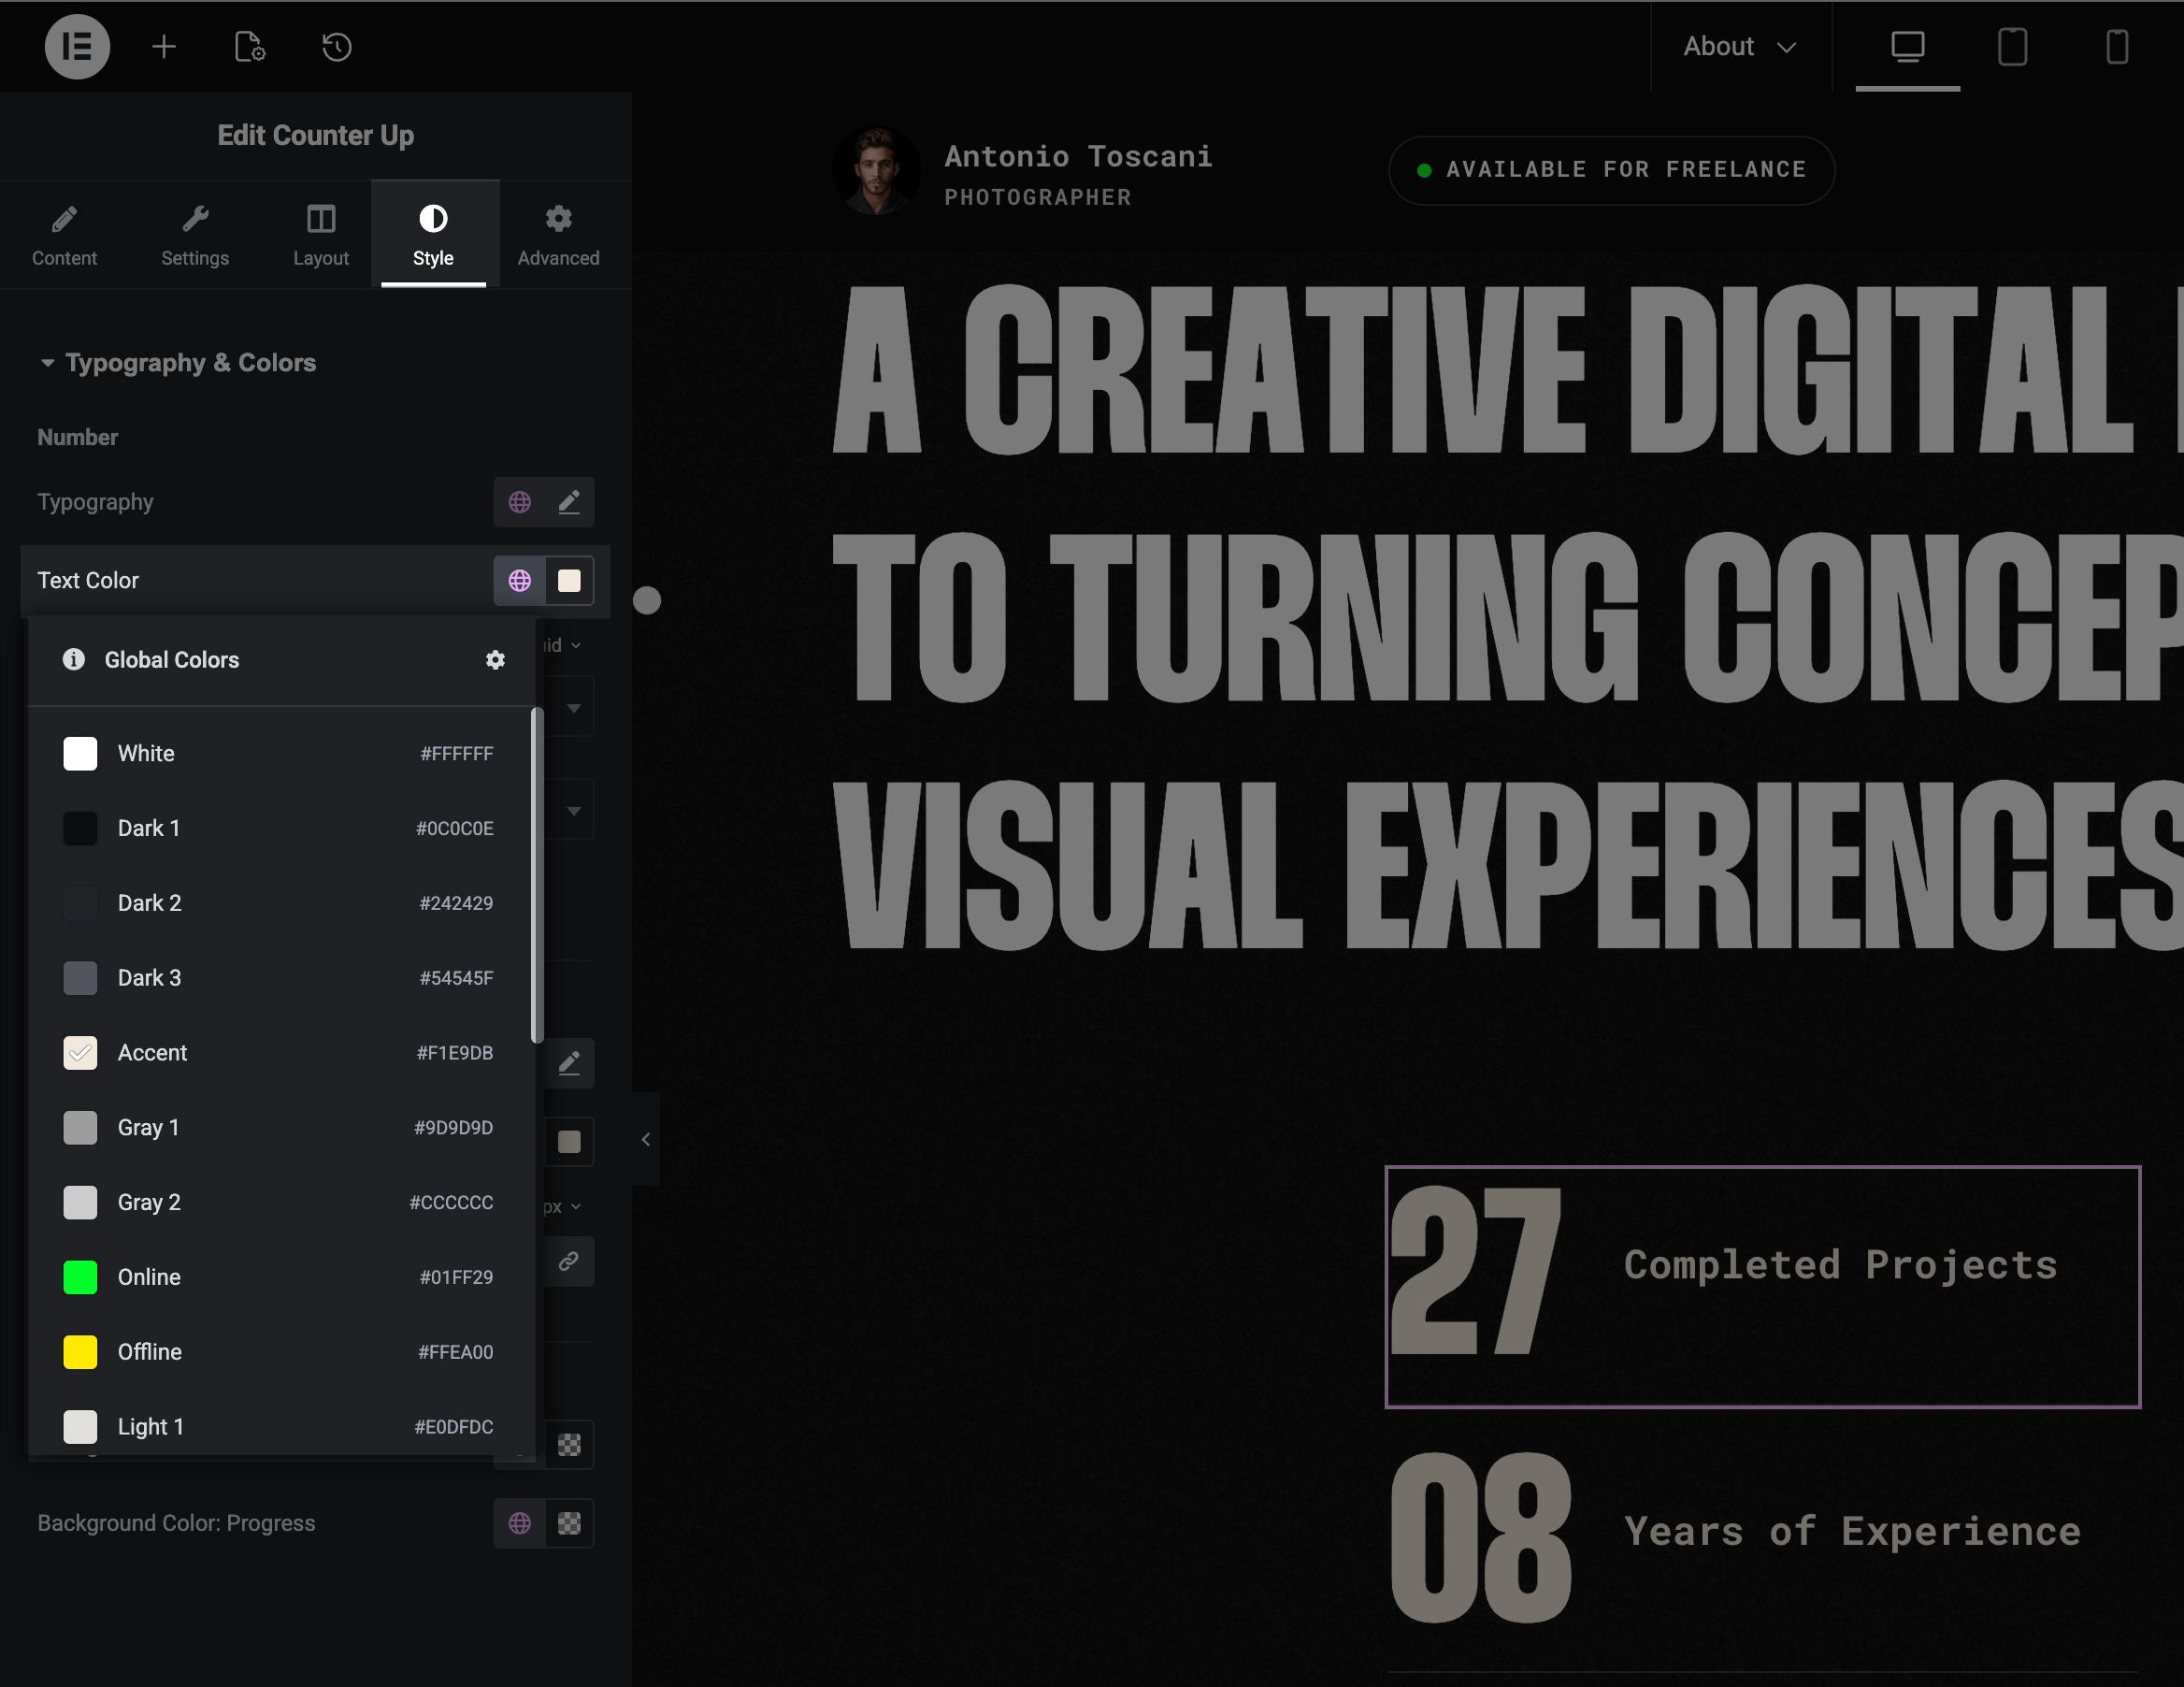This screenshot has width=2184, height=1687.
Task: Switch to tablet responsive view
Action: [x=2012, y=47]
